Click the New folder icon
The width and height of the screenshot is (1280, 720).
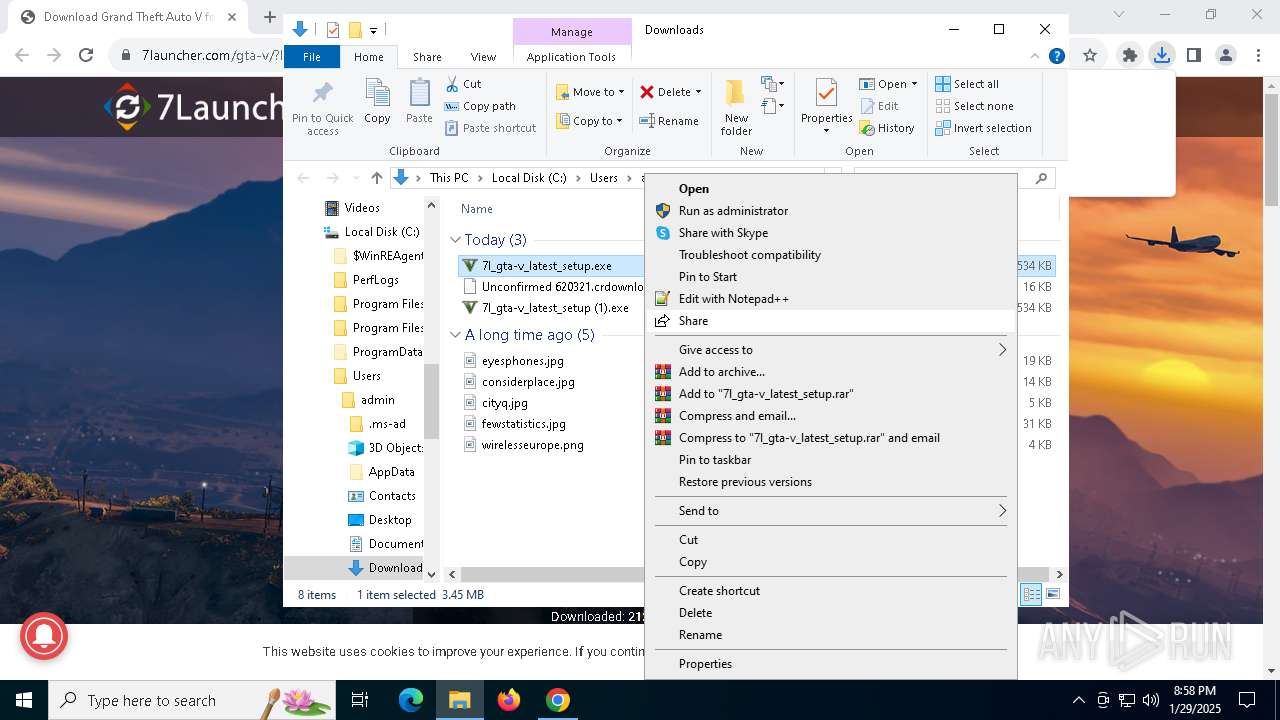736,93
